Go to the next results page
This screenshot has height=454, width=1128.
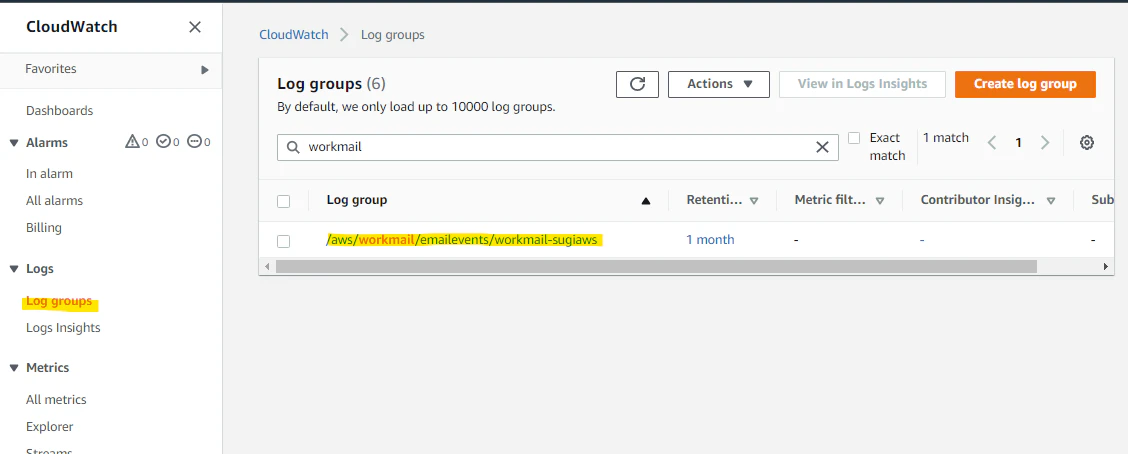[1045, 142]
